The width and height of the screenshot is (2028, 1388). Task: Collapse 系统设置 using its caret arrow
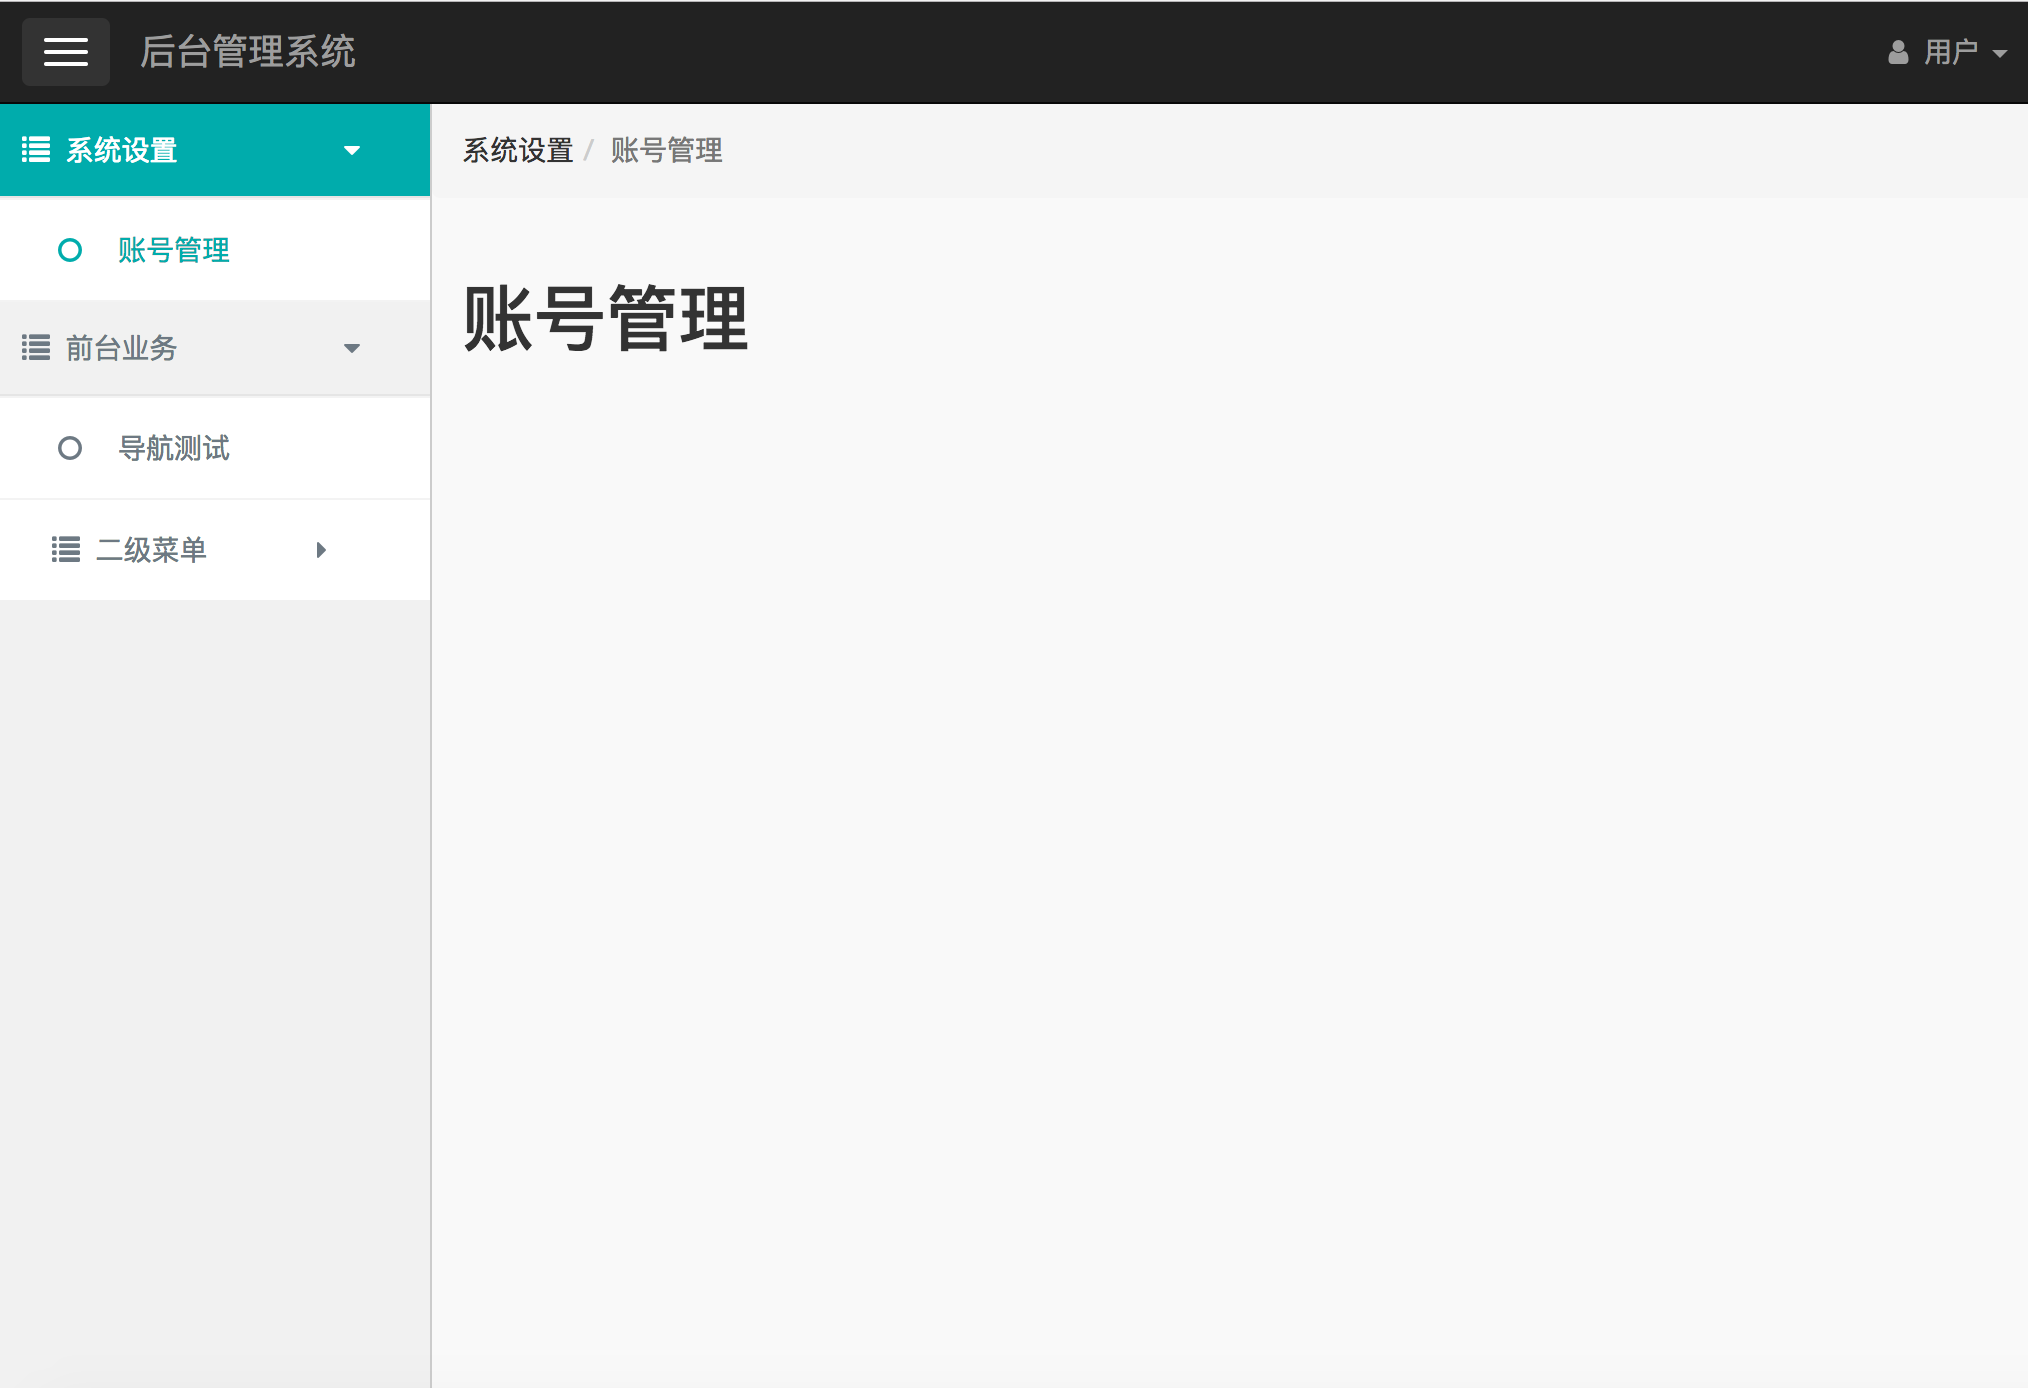pos(351,151)
